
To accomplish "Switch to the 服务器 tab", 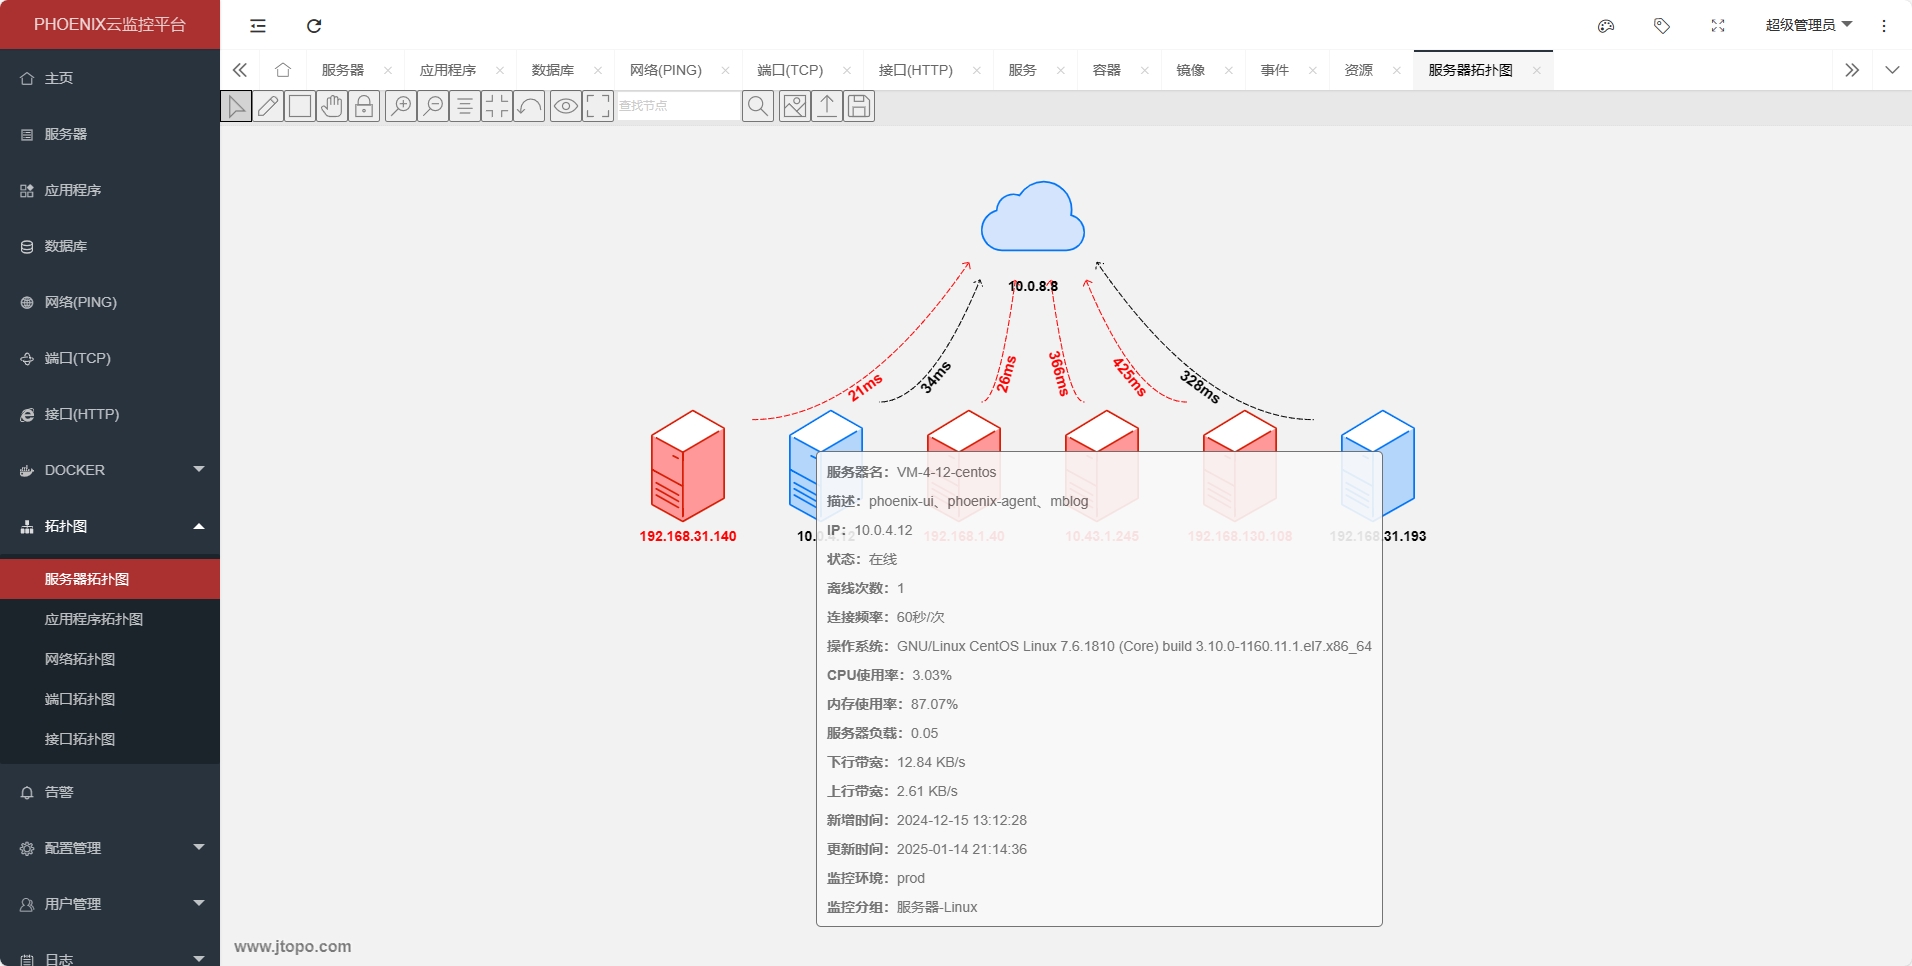I will tap(343, 70).
